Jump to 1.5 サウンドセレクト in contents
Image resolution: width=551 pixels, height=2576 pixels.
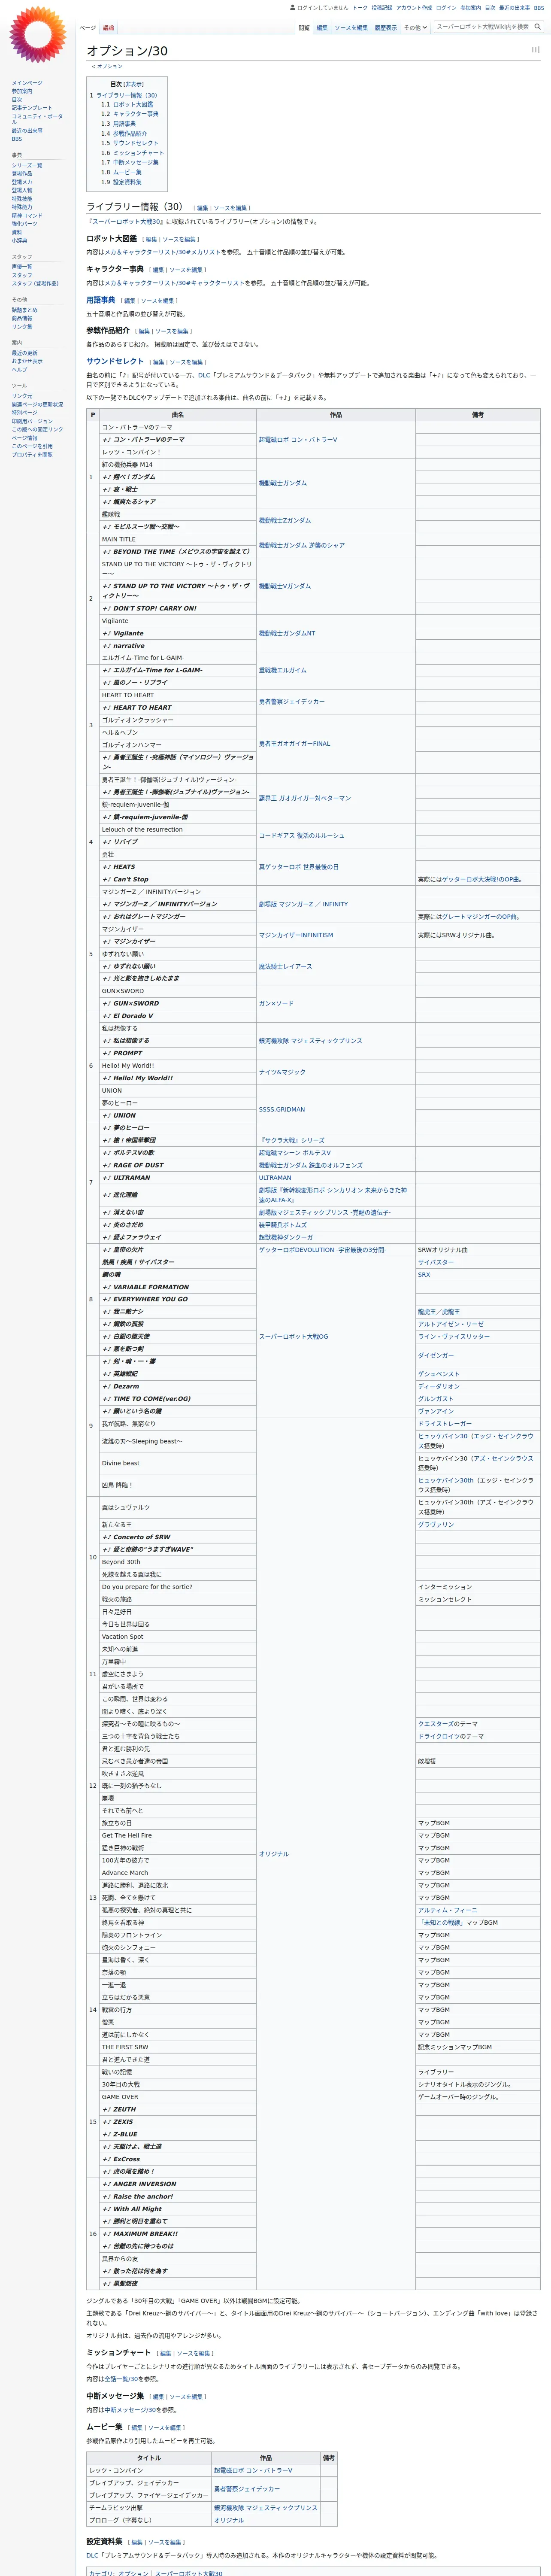(129, 143)
